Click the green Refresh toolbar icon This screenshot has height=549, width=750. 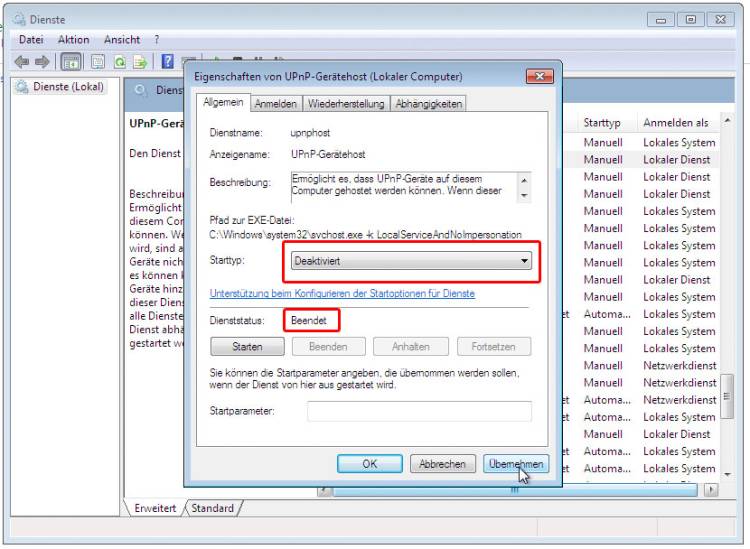coord(119,61)
